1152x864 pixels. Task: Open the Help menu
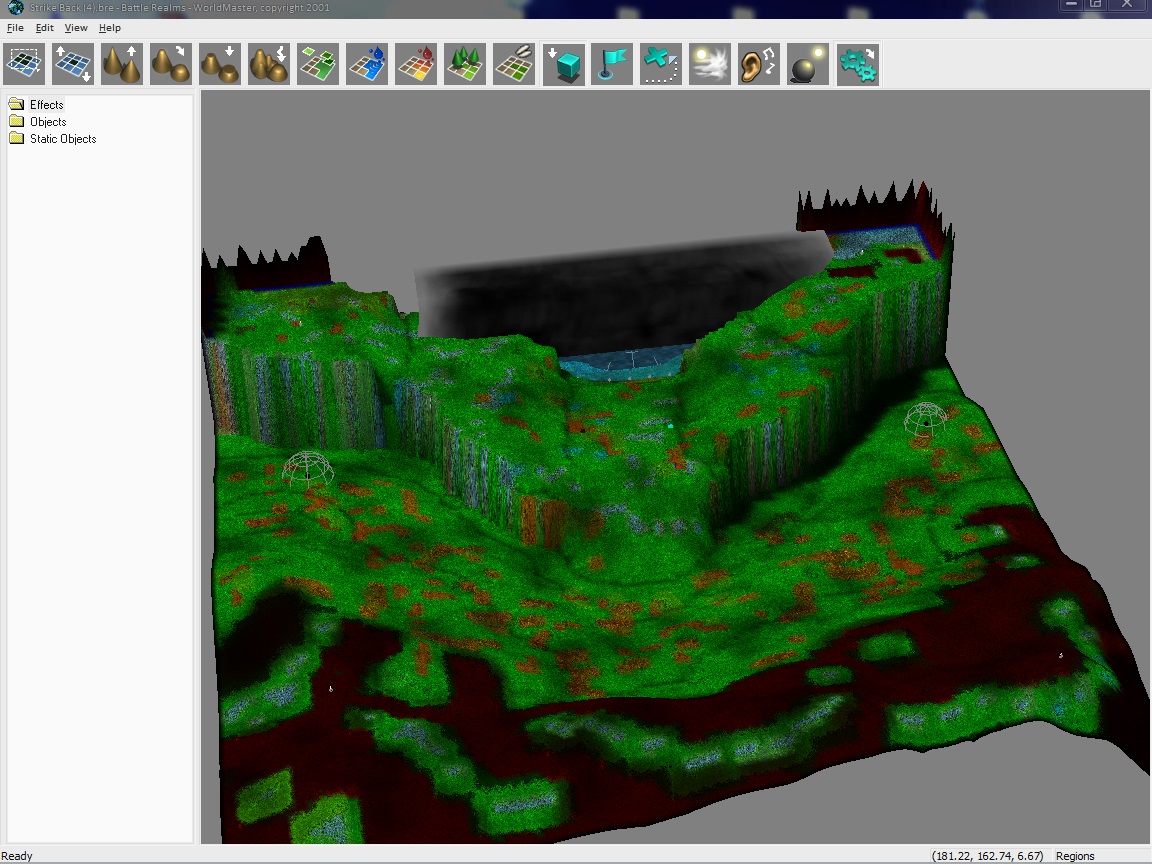coord(109,28)
